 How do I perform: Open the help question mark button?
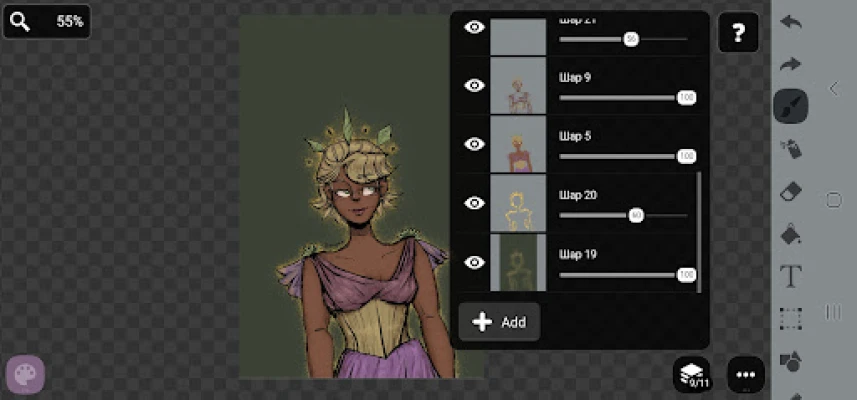(x=738, y=33)
